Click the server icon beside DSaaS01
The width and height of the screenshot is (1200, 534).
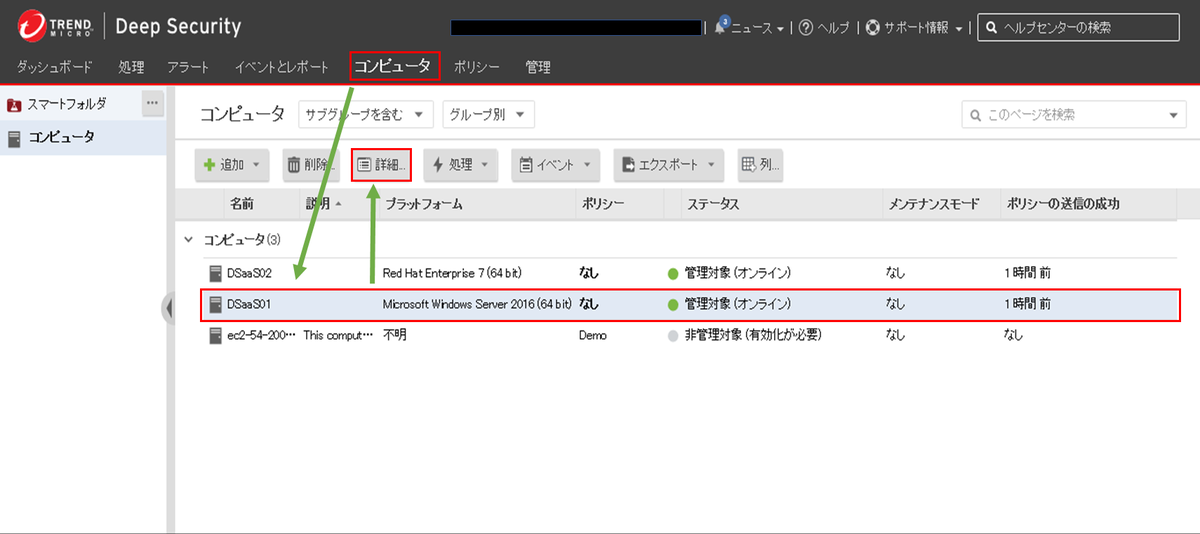(215, 303)
